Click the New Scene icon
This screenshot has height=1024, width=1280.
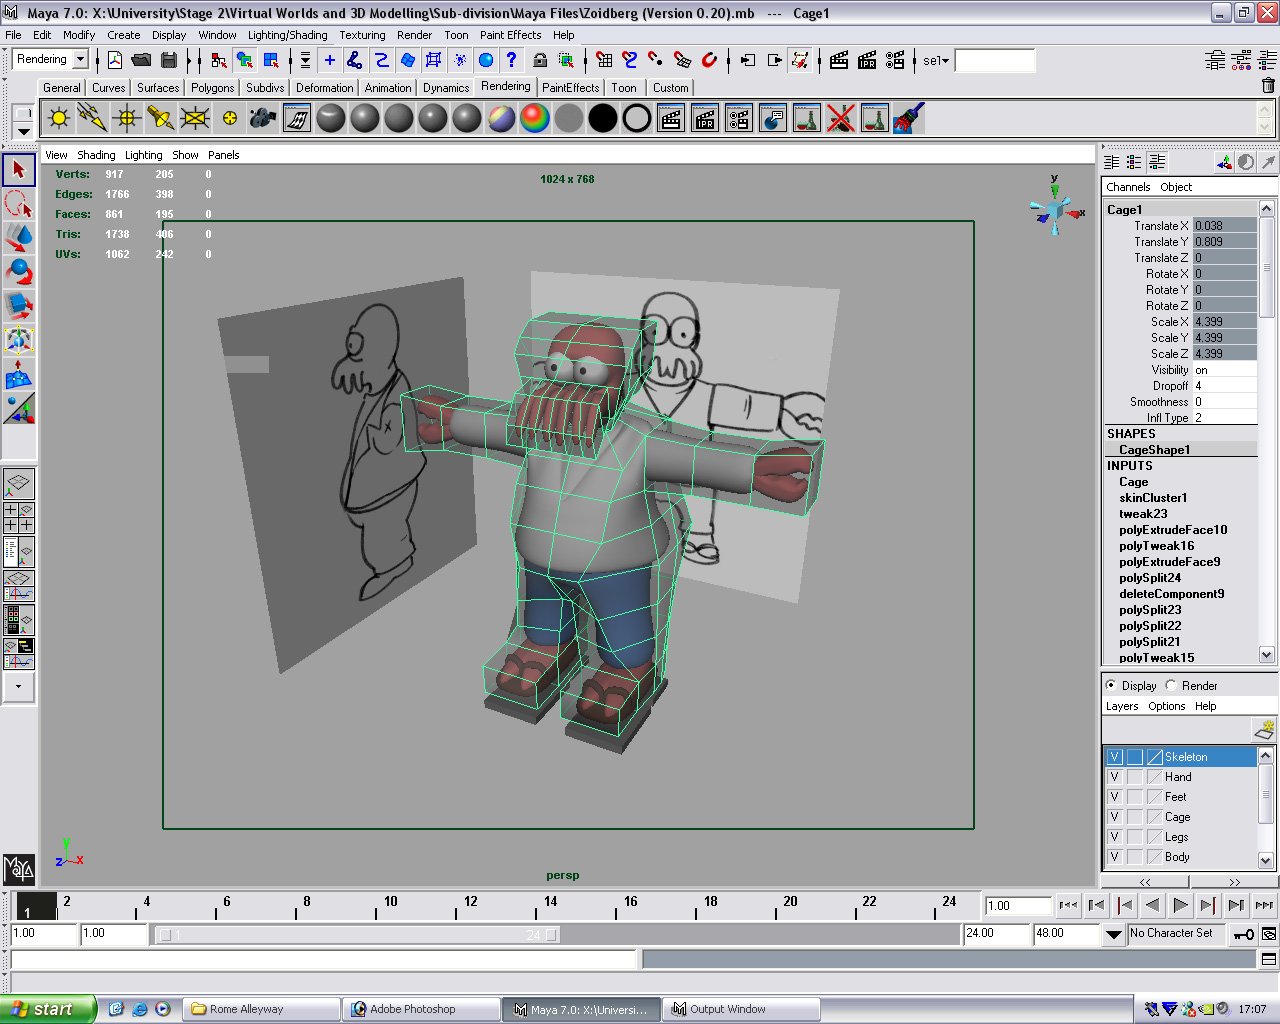[x=115, y=60]
